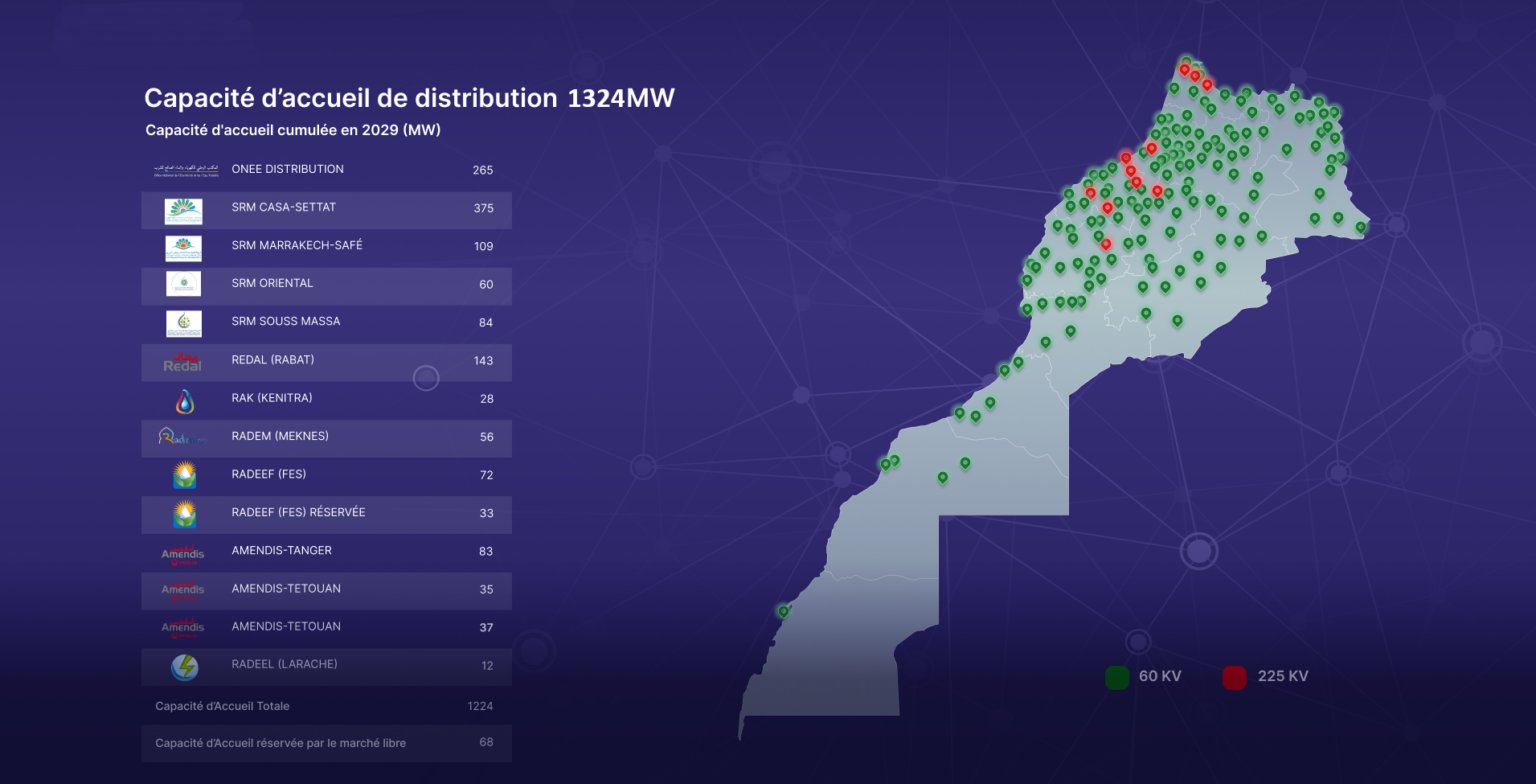Select the RAK Kenitra water drop logo
1536x784 pixels.
184,400
